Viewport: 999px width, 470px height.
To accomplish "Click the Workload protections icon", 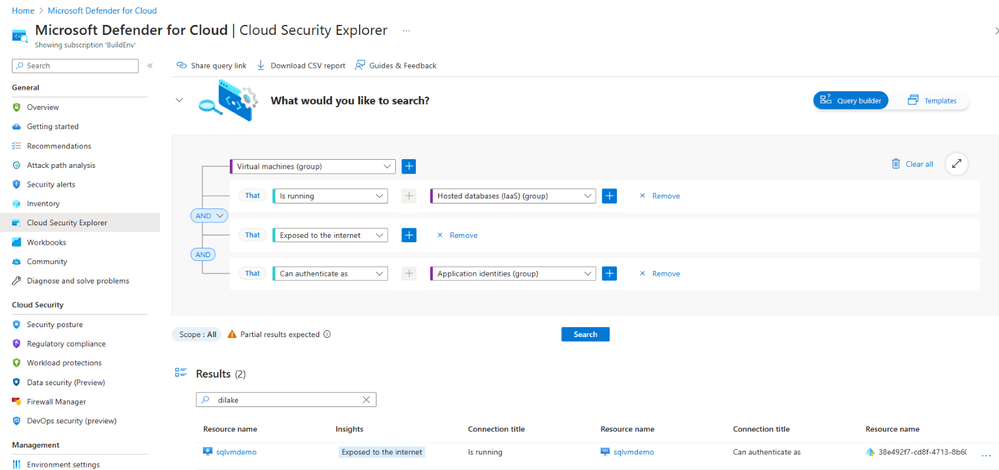I will [17, 363].
